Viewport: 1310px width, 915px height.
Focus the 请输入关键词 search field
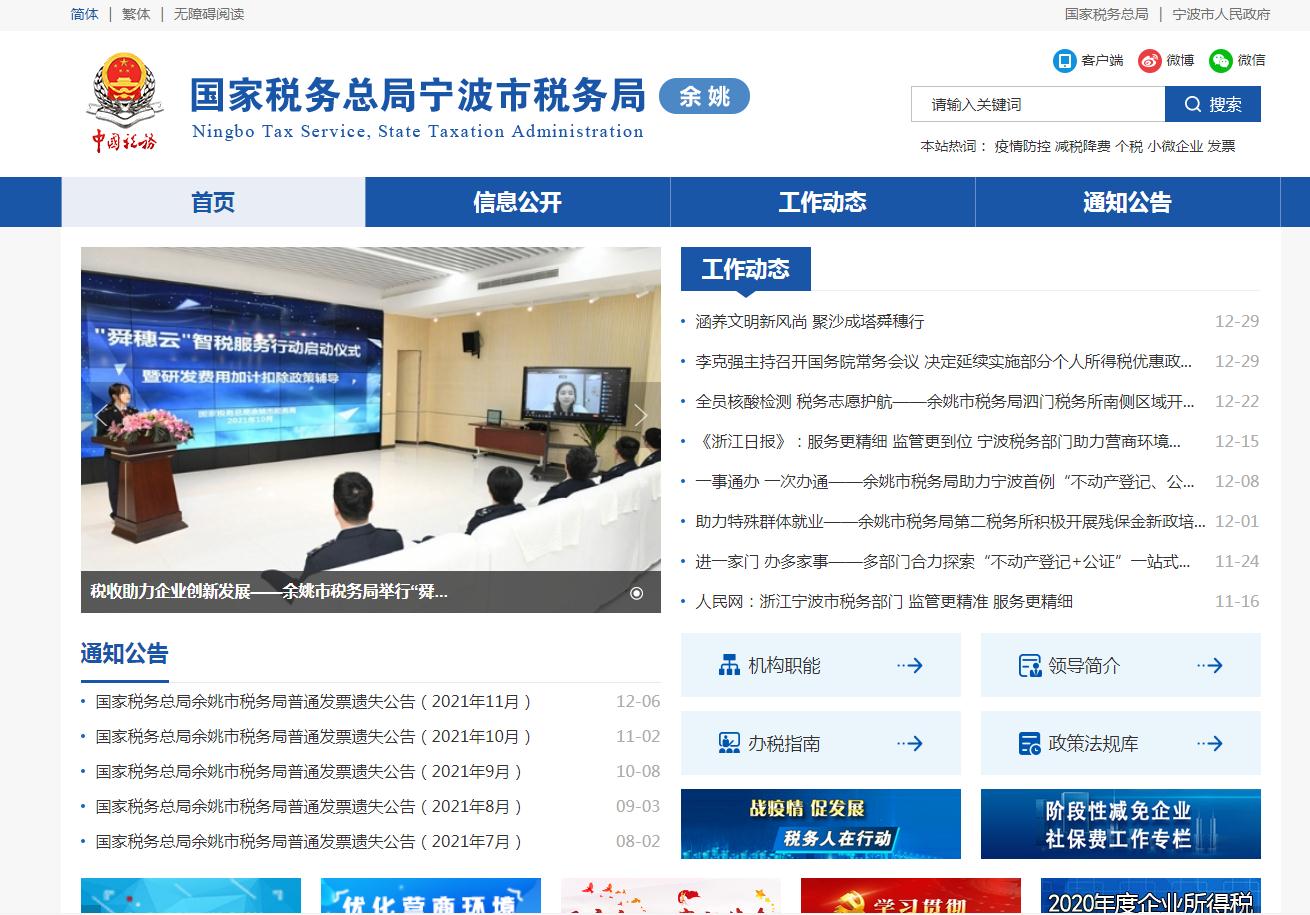(x=1038, y=104)
